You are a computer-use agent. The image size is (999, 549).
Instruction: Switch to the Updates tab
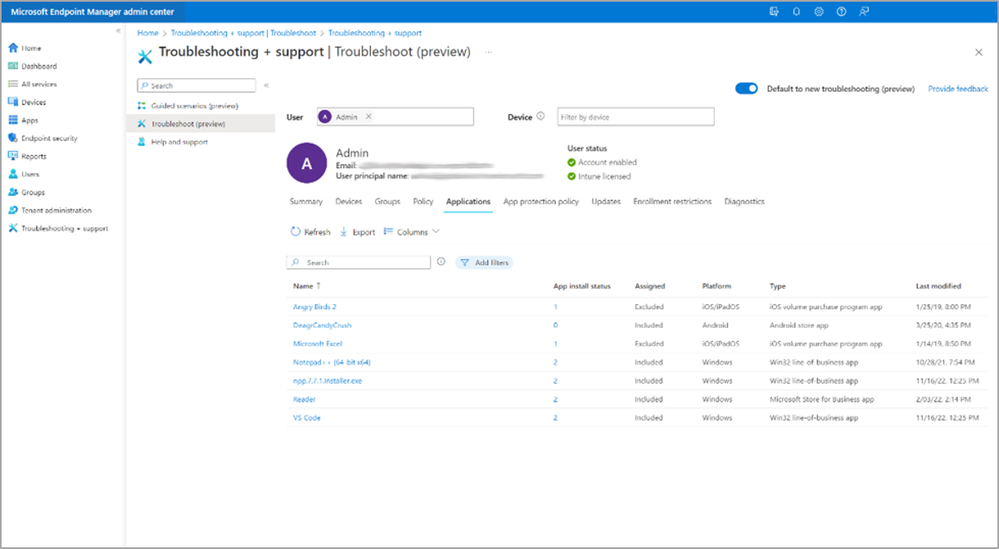606,201
